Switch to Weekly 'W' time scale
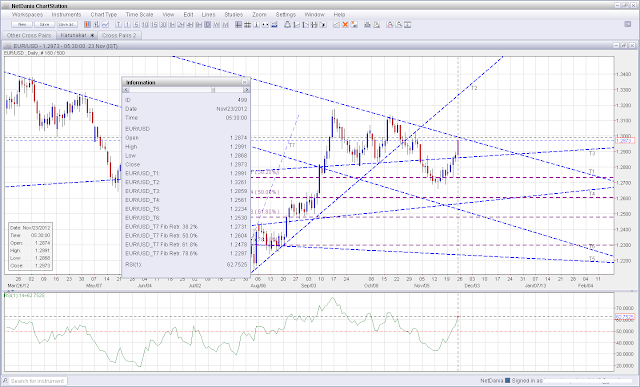The width and height of the screenshot is (640, 387). [x=216, y=24]
